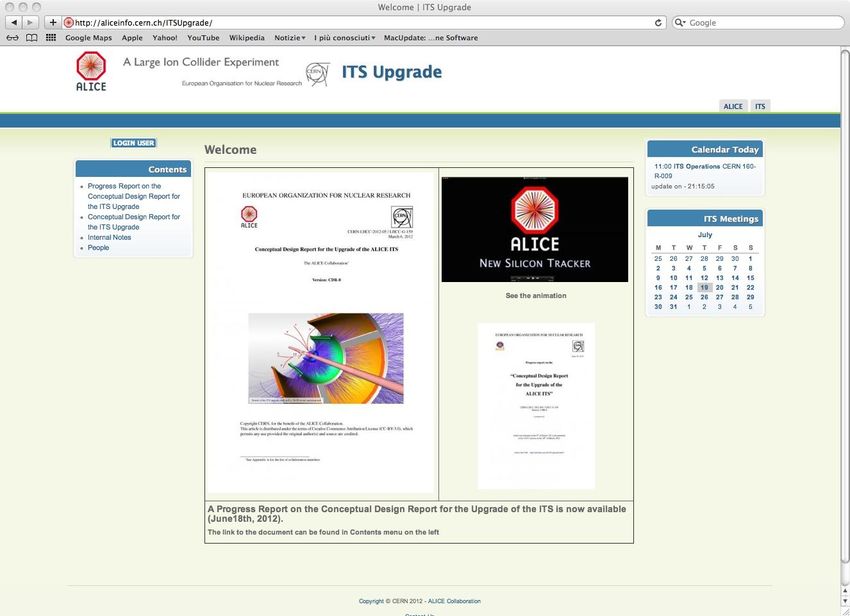The height and width of the screenshot is (616, 850).
Task: Reload the page with the refresh icon
Action: (x=659, y=22)
